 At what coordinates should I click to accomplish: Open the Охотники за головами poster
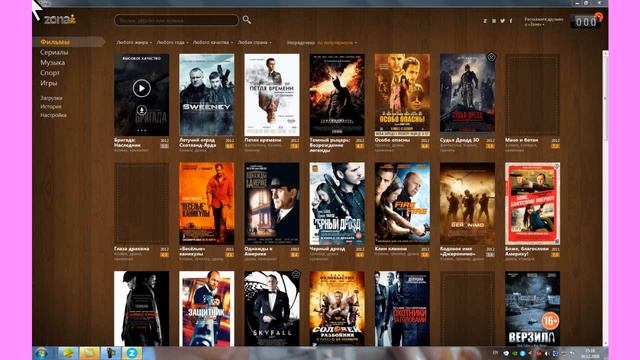tap(402, 309)
